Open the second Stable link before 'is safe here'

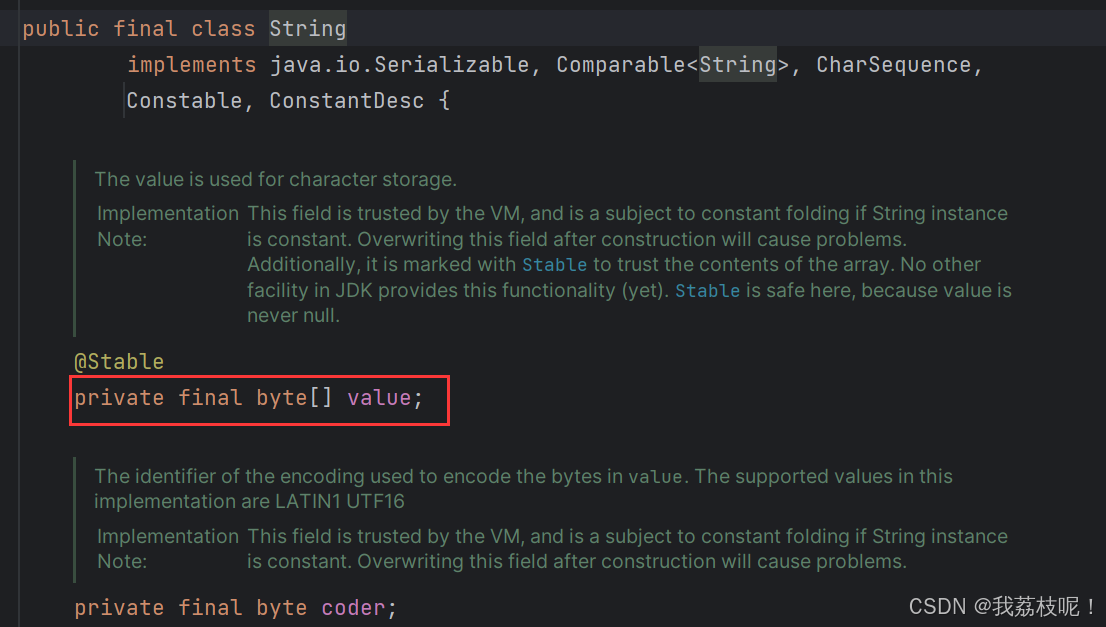tap(707, 291)
